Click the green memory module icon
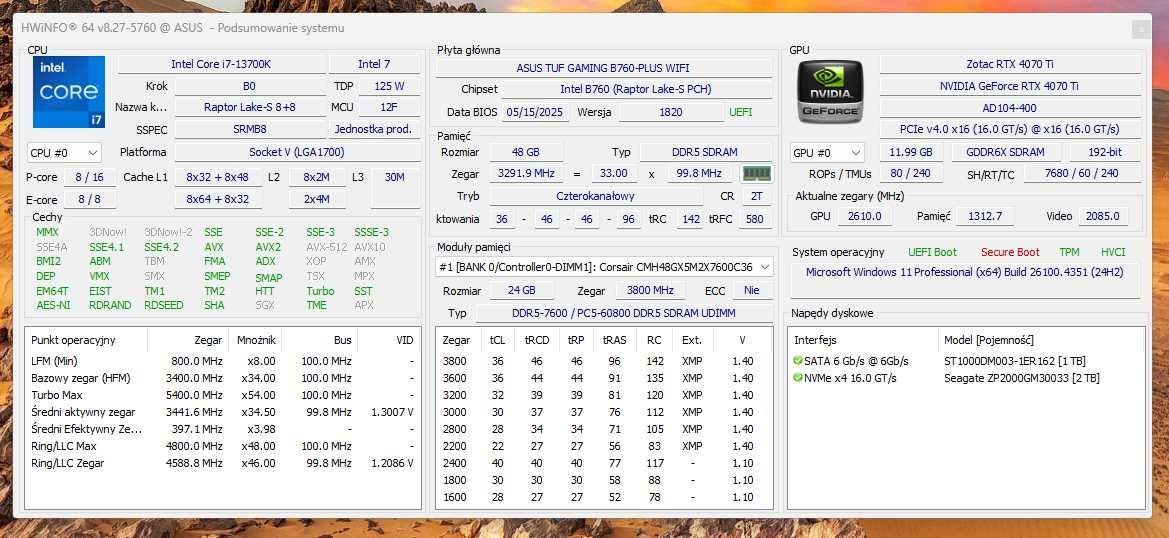This screenshot has width=1169, height=538. click(757, 174)
